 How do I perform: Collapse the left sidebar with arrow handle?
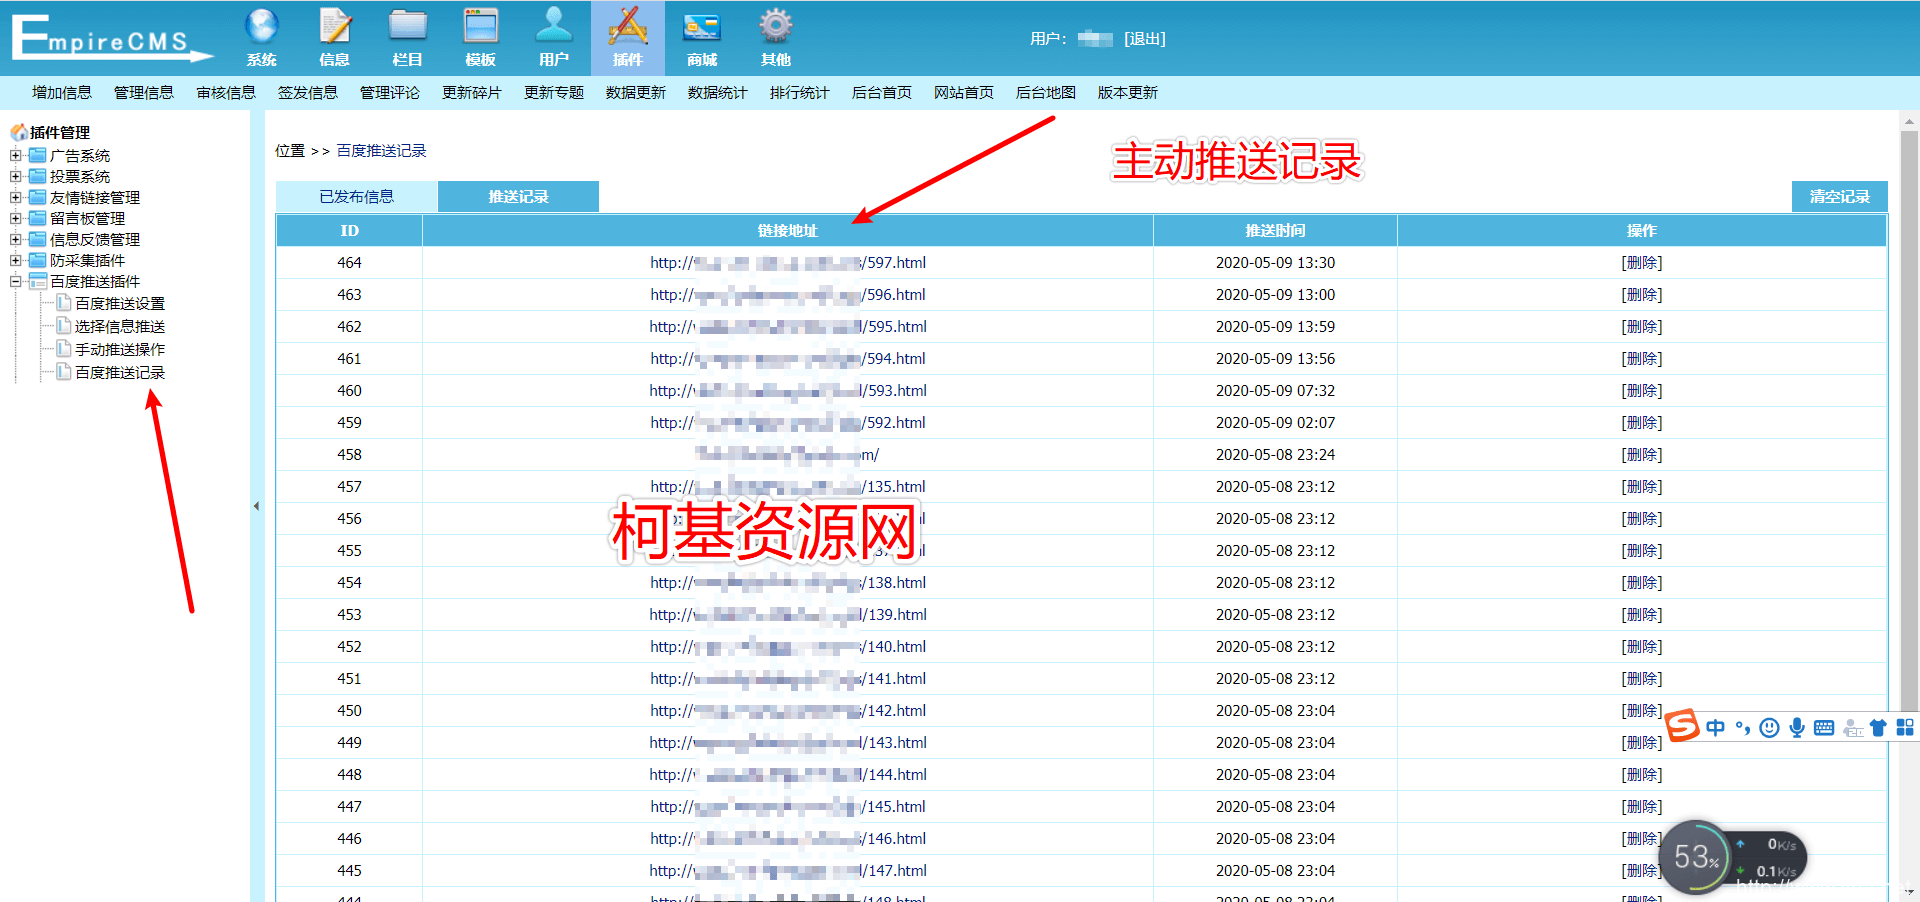(256, 506)
